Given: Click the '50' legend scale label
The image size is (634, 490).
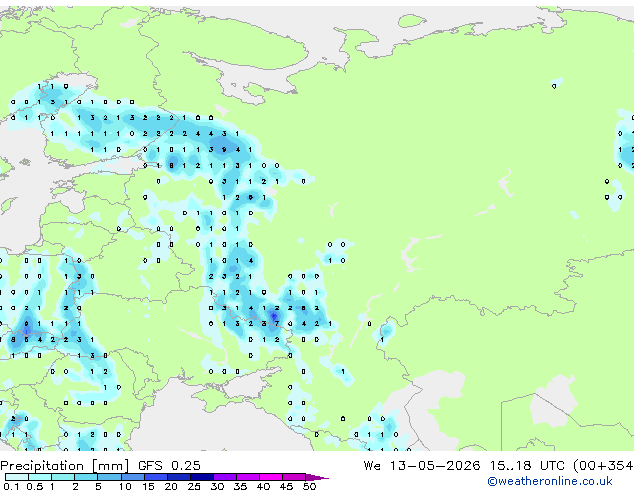Looking at the screenshot, I should pyautogui.click(x=309, y=486).
